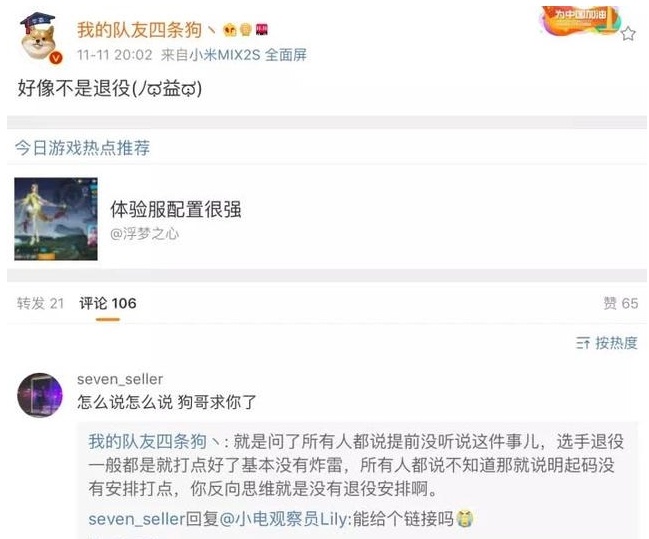The height and width of the screenshot is (539, 649).
Task: Open the 体验服配置很强 game thumbnail
Action: [56, 219]
